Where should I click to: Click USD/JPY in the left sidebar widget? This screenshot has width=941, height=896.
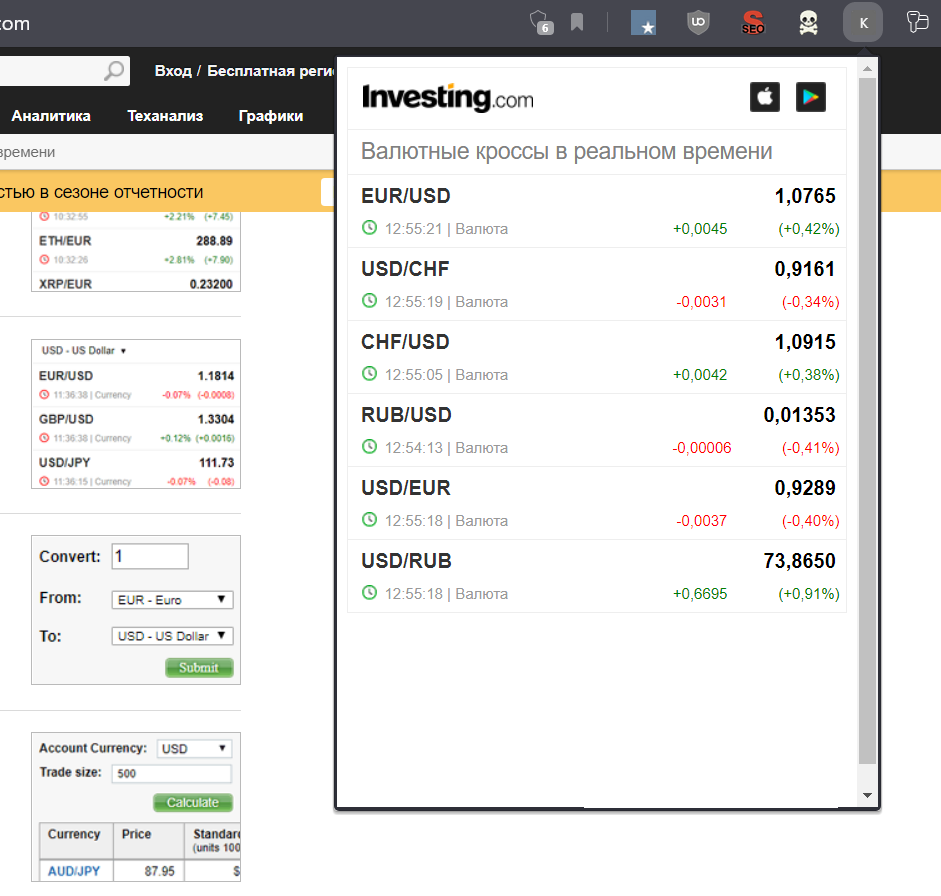pyautogui.click(x=65, y=463)
